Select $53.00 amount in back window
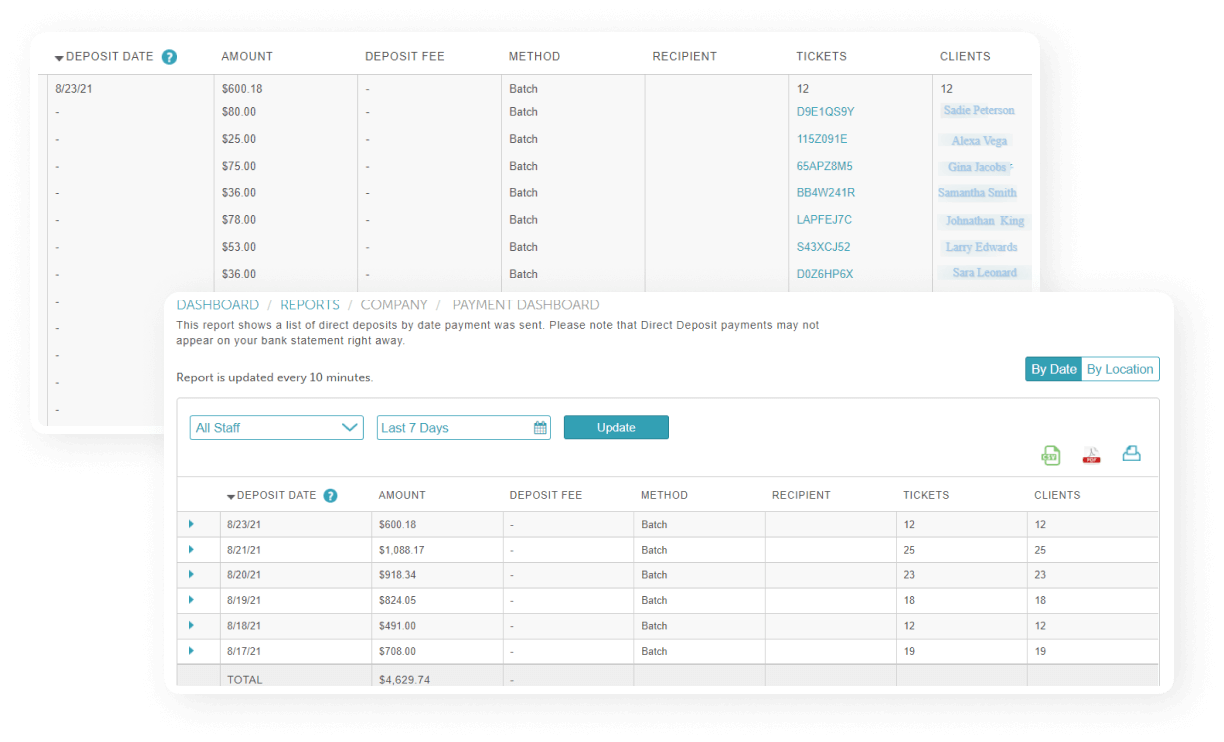The height and width of the screenshot is (742, 1224). point(239,246)
